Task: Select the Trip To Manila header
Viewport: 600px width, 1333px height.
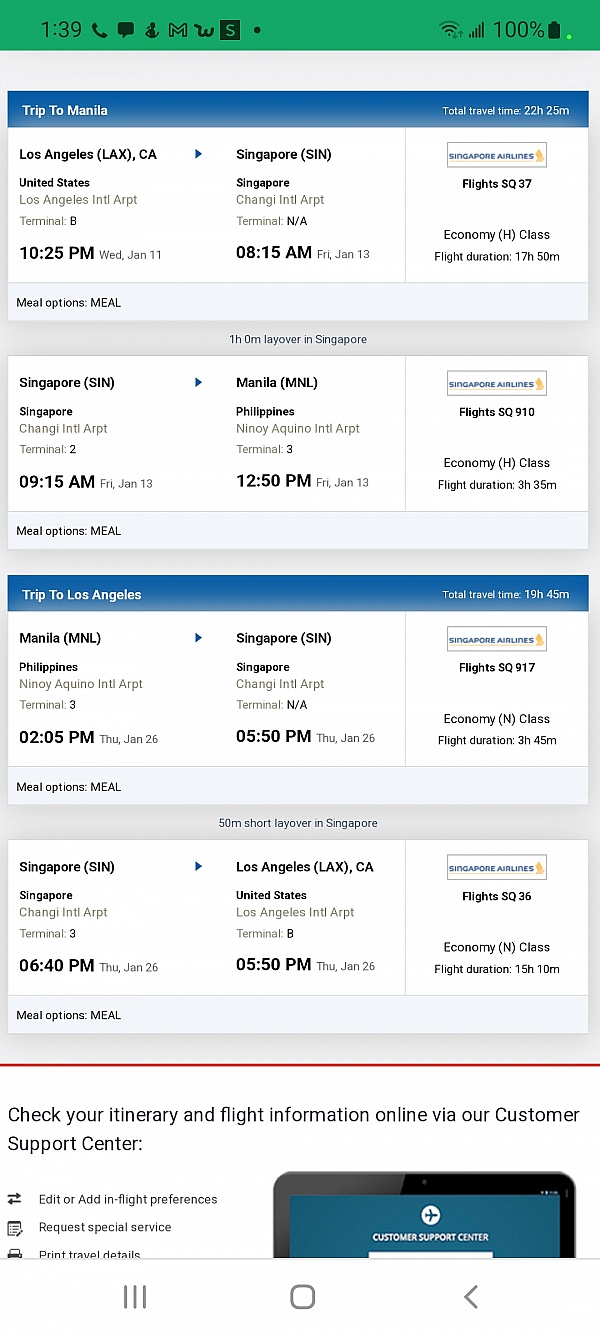Action: (65, 110)
